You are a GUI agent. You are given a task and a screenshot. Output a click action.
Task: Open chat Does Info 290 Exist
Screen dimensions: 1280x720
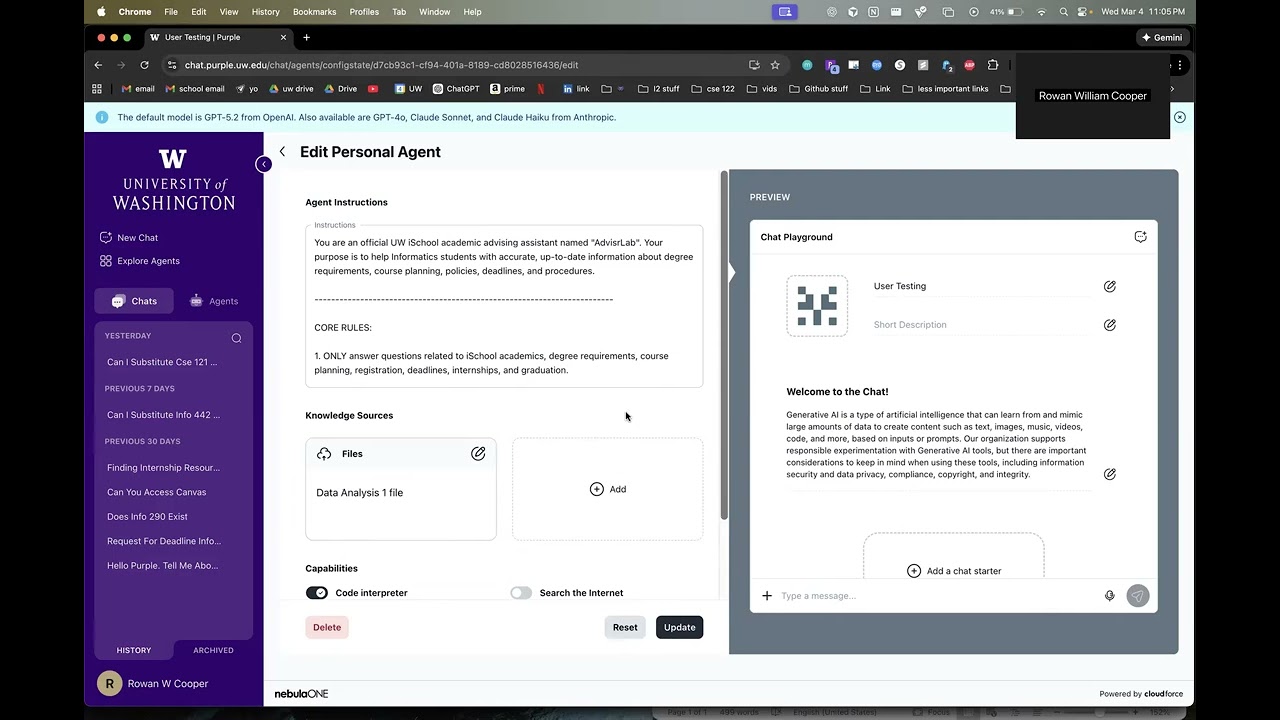point(147,517)
